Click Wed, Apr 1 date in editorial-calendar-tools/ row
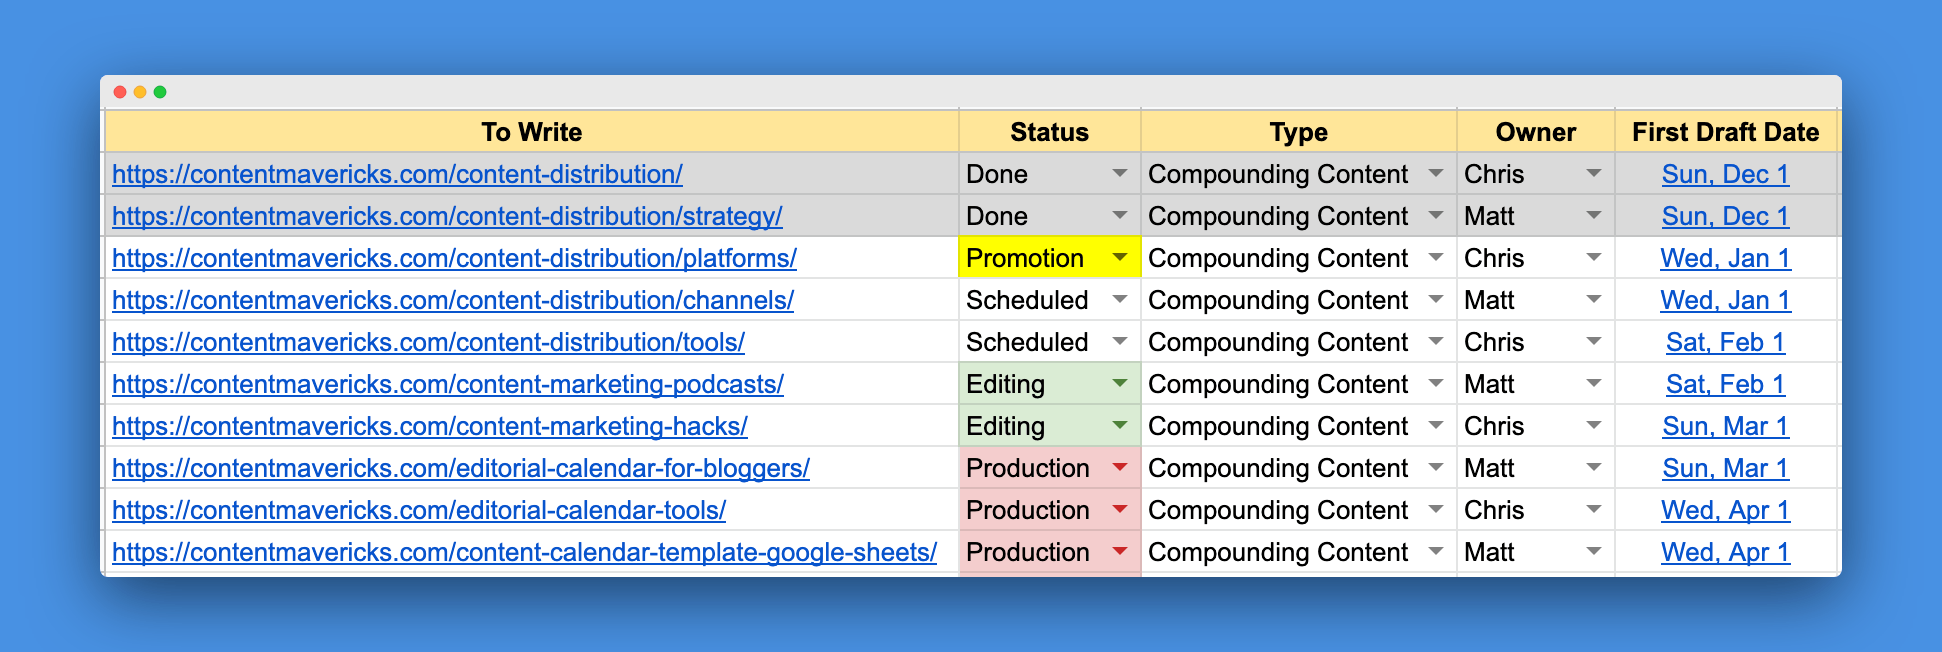The height and width of the screenshot is (652, 1942). pos(1725,510)
